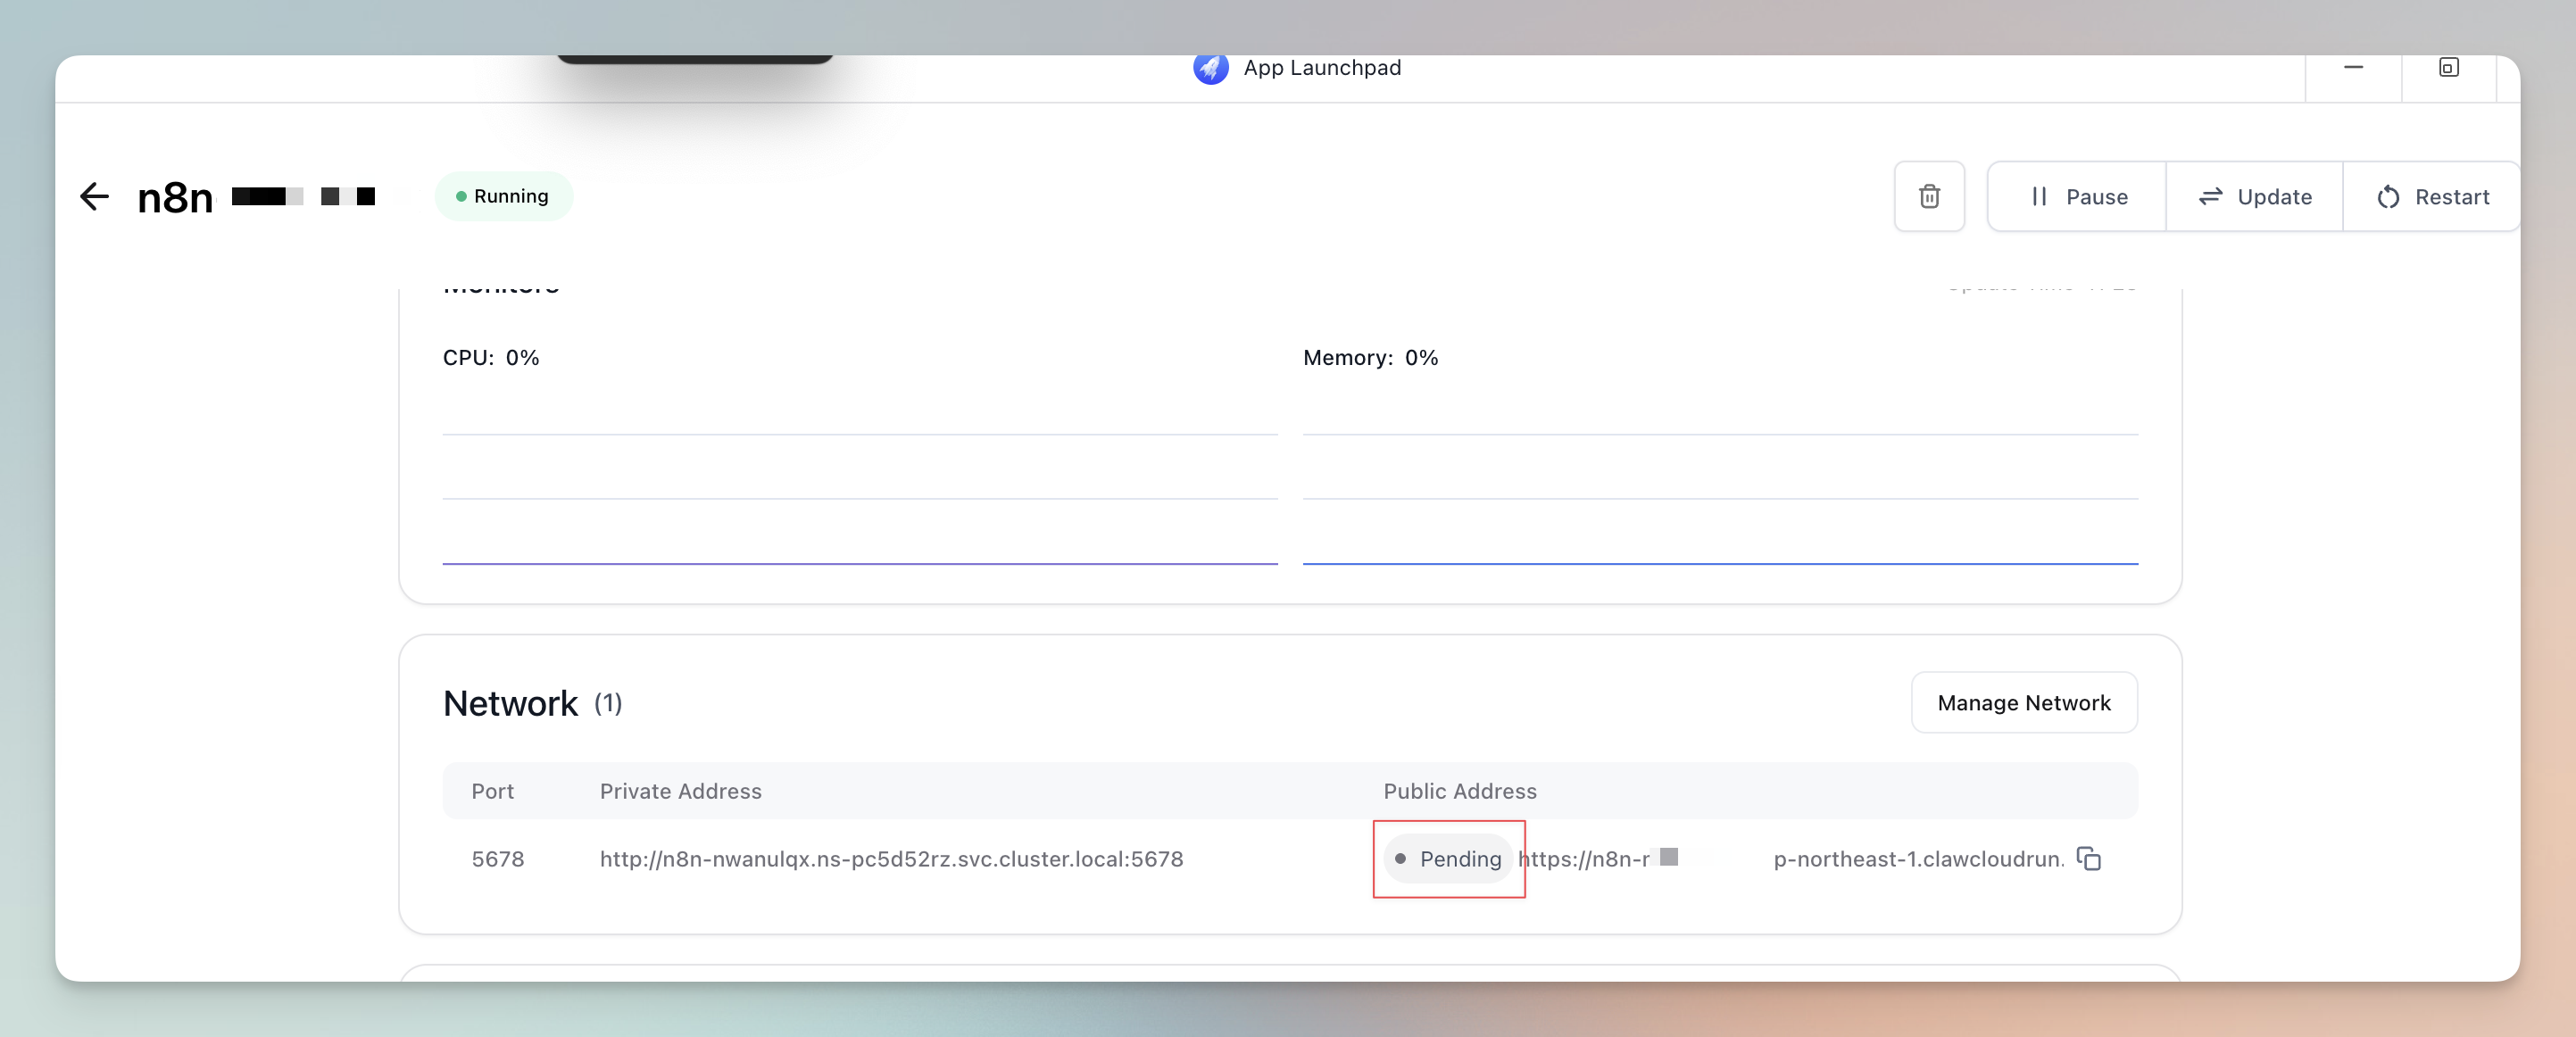Image resolution: width=2576 pixels, height=1037 pixels.
Task: Copy the public address with copy icon
Action: coord(2088,858)
